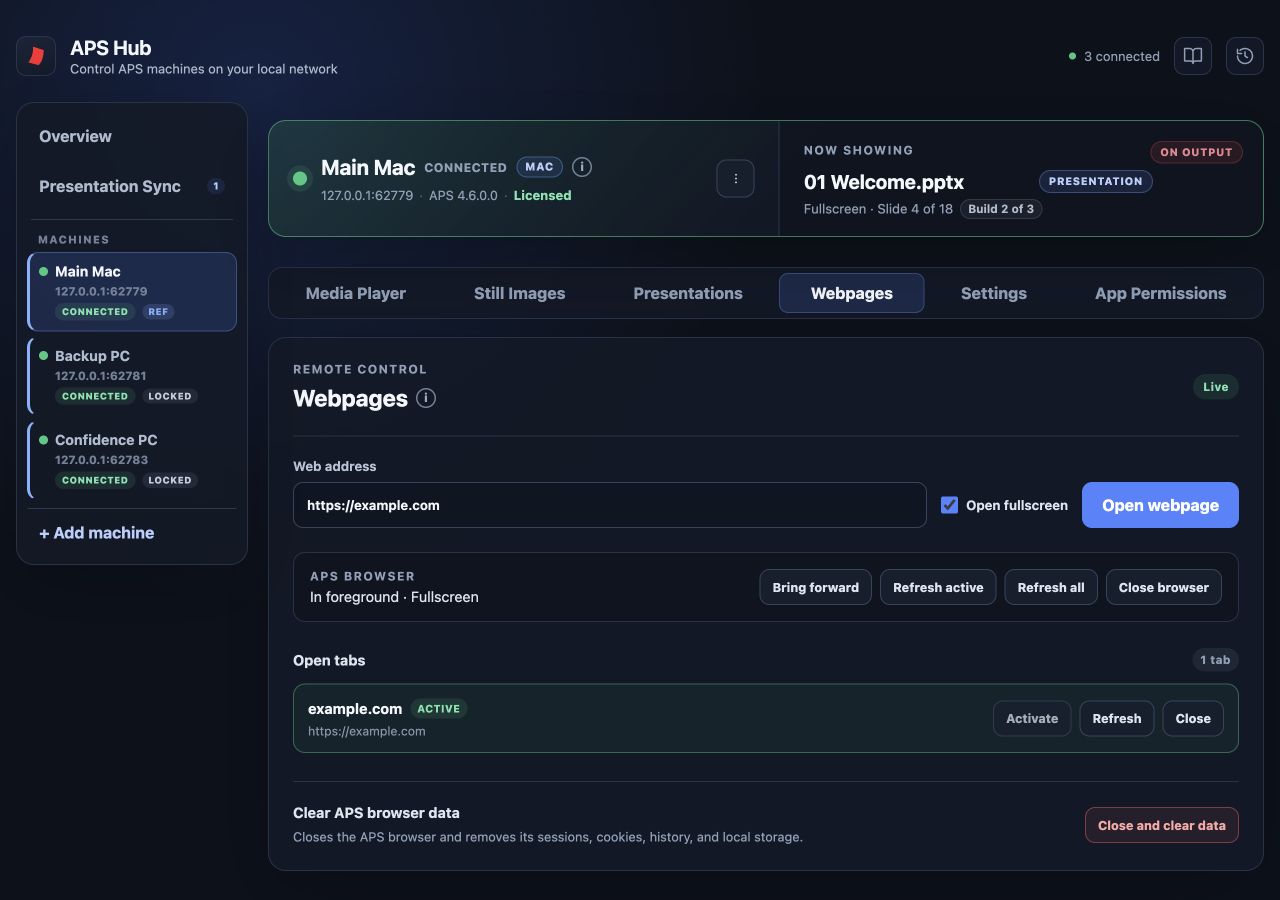This screenshot has width=1280, height=900.
Task: Click the In foreground · Fullscreen status text
Action: click(394, 597)
